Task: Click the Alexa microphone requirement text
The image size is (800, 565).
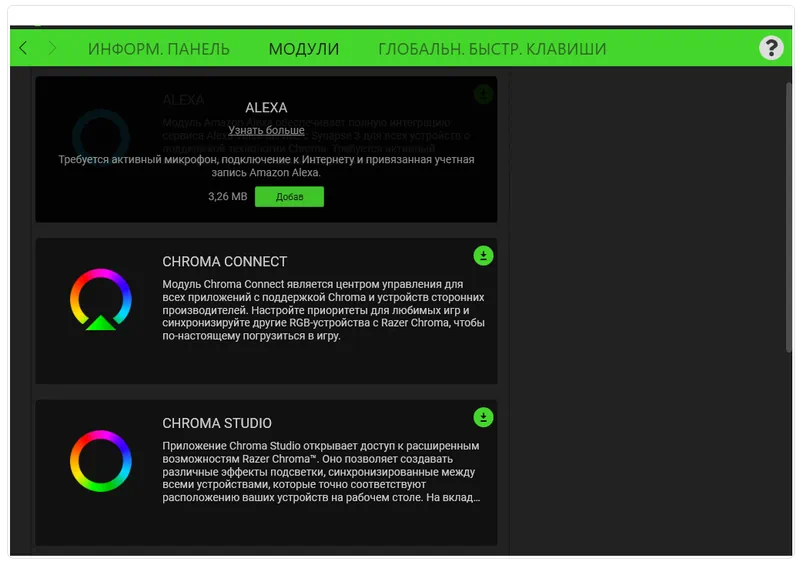Action: pos(266,166)
